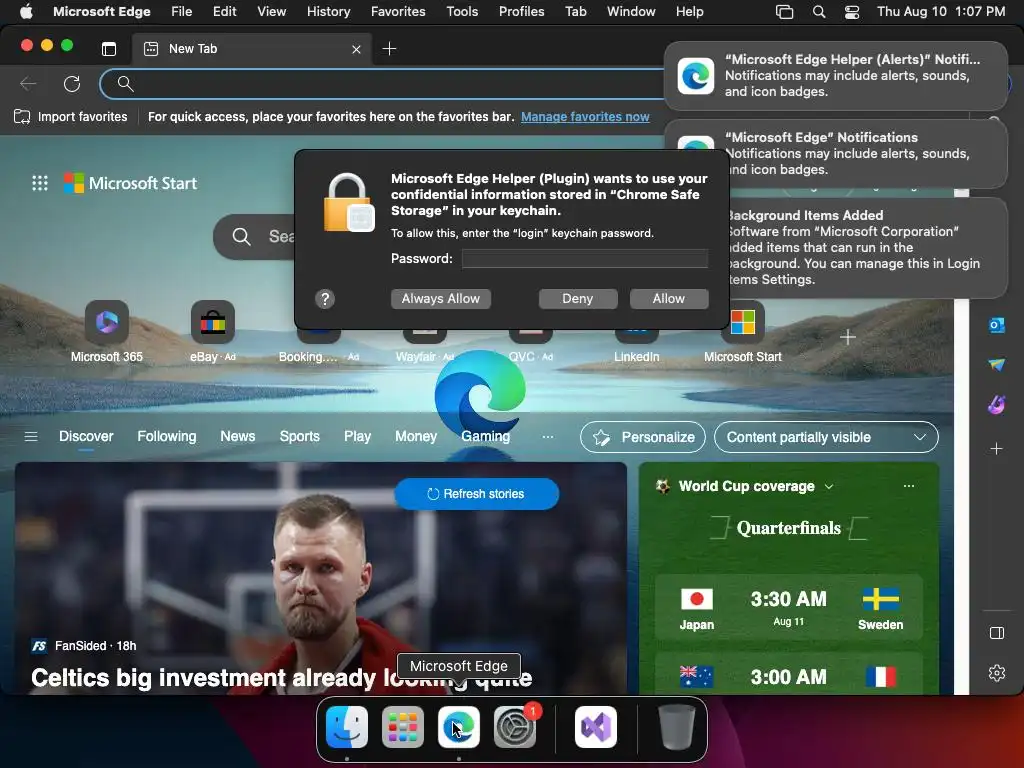Screen dimensions: 1024x768
Task: Open the Window menu
Action: [631, 12]
